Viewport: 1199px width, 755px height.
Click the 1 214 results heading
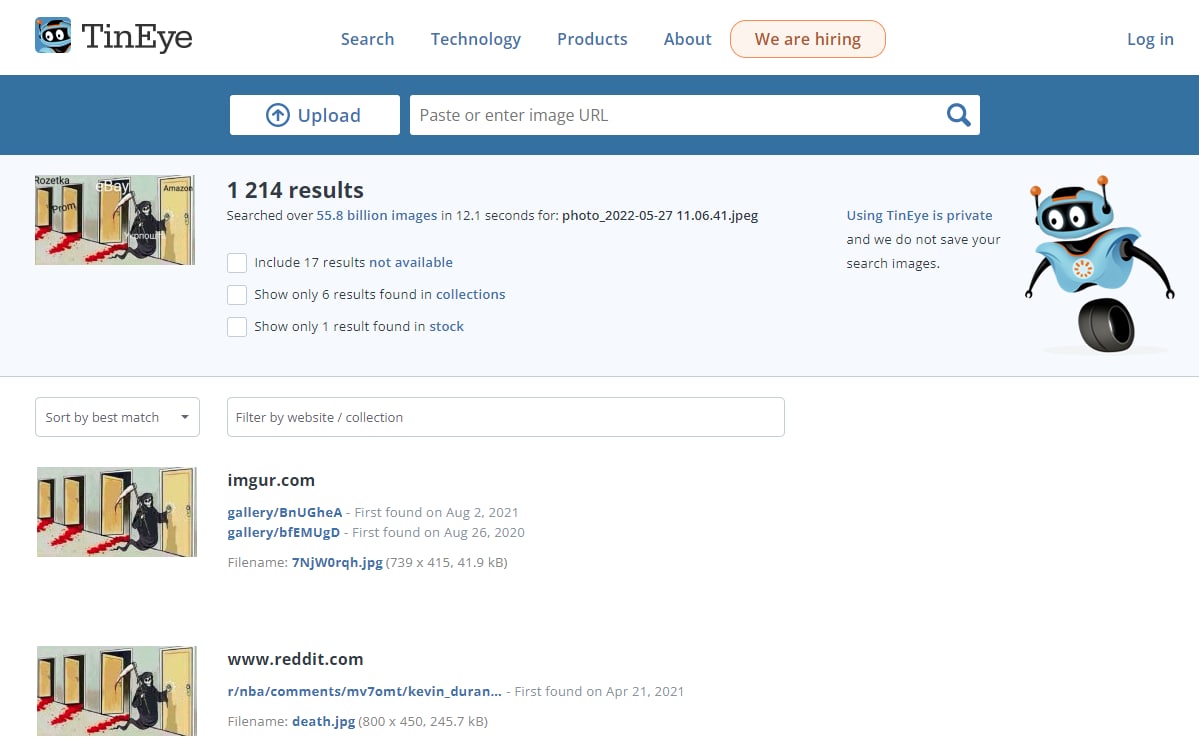tap(295, 190)
